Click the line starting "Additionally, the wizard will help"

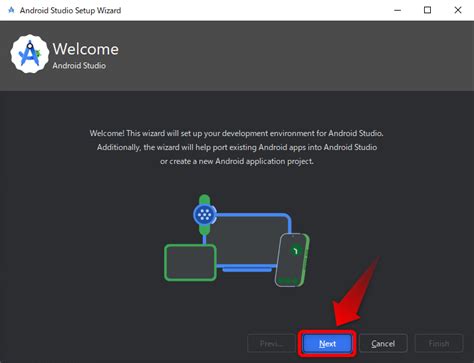click(x=237, y=147)
